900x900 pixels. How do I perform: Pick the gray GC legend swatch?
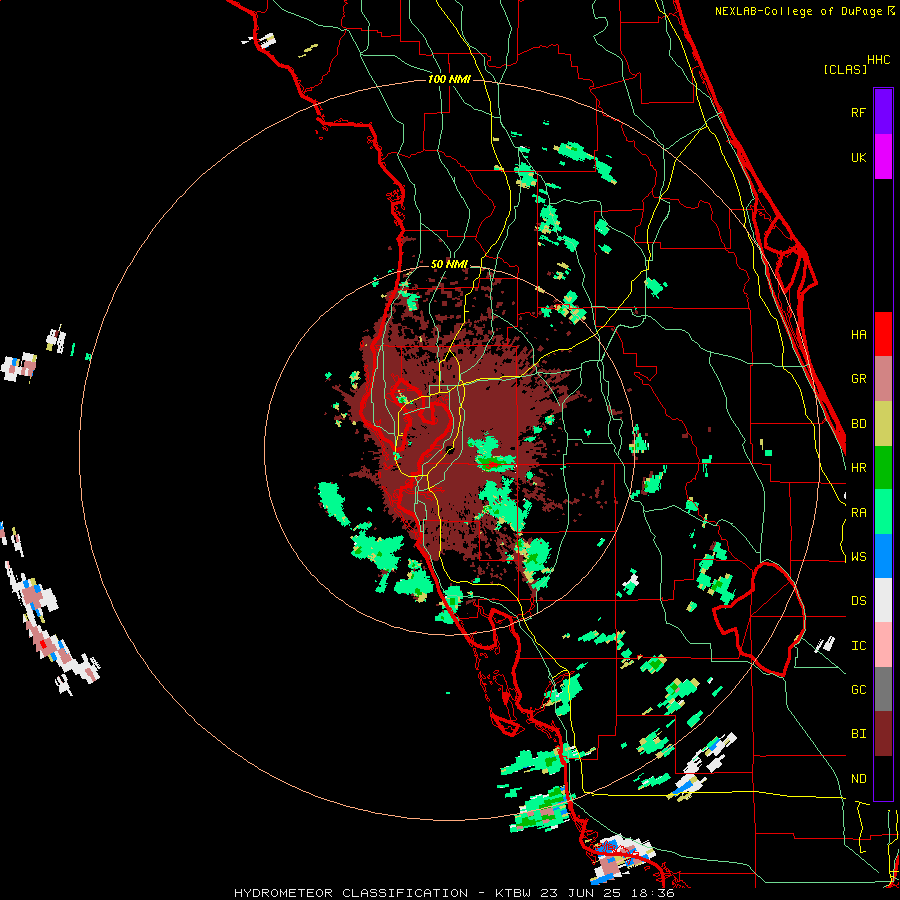tap(883, 689)
